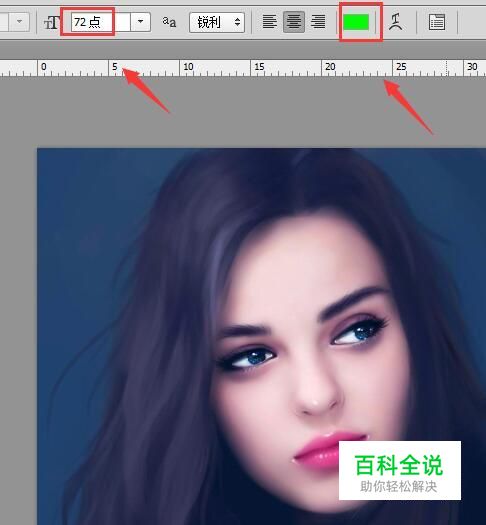Click the horizontal ruler at 10

pyautogui.click(x=188, y=67)
